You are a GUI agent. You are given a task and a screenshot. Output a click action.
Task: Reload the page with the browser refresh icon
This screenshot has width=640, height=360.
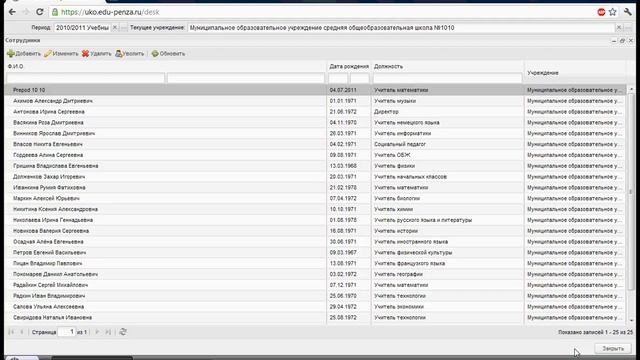(40, 12)
